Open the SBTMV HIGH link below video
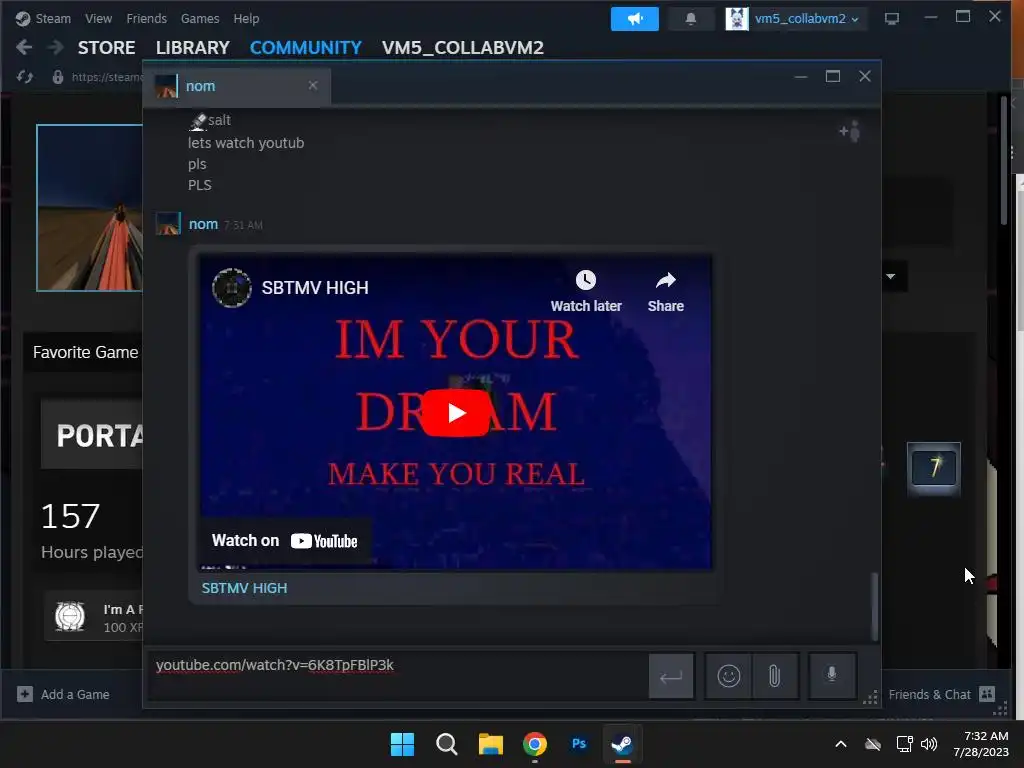The width and height of the screenshot is (1024, 768). 244,588
